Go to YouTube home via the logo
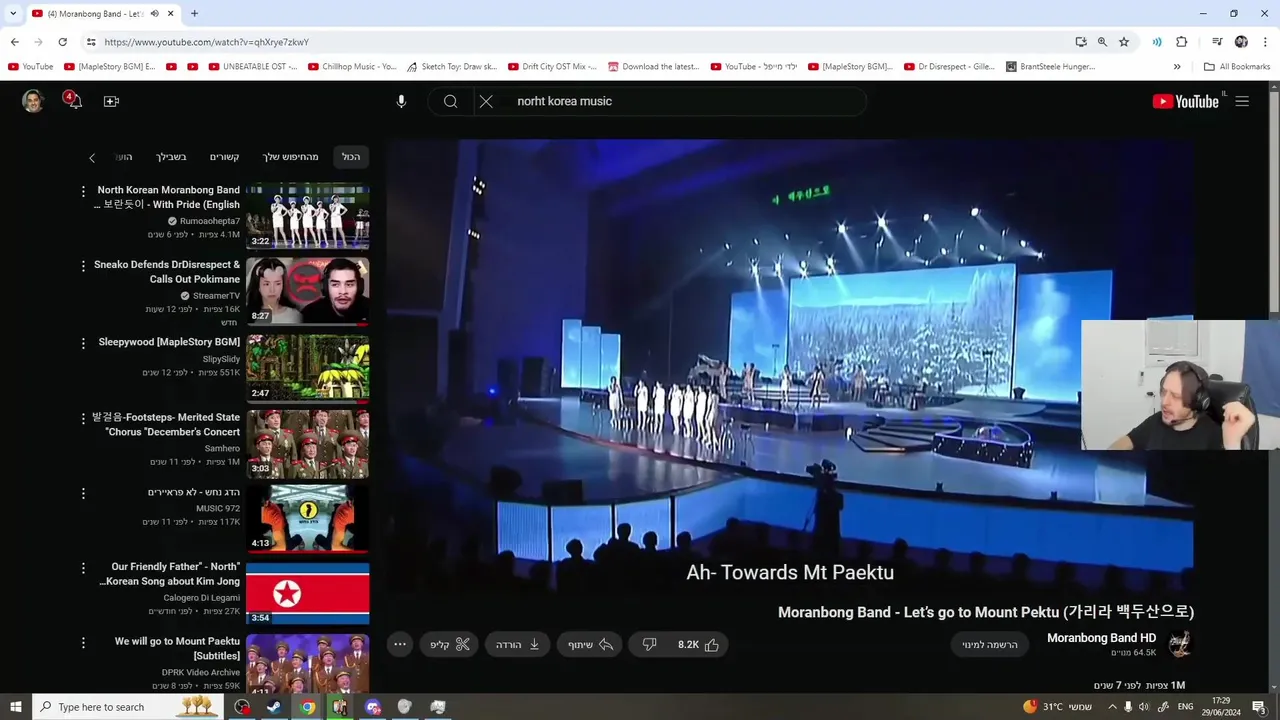 pos(1186,101)
